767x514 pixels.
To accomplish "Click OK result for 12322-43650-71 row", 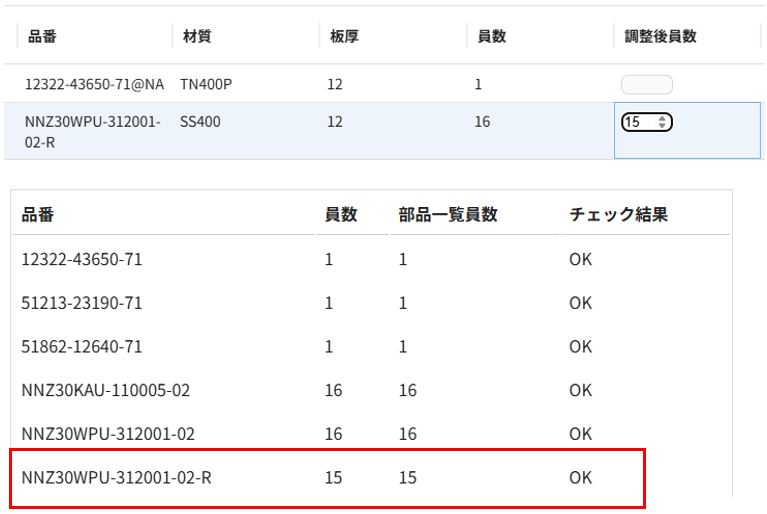I will (581, 259).
